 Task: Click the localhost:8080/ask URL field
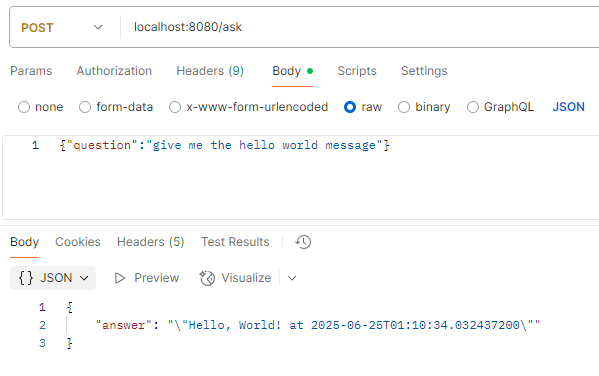click(x=188, y=27)
